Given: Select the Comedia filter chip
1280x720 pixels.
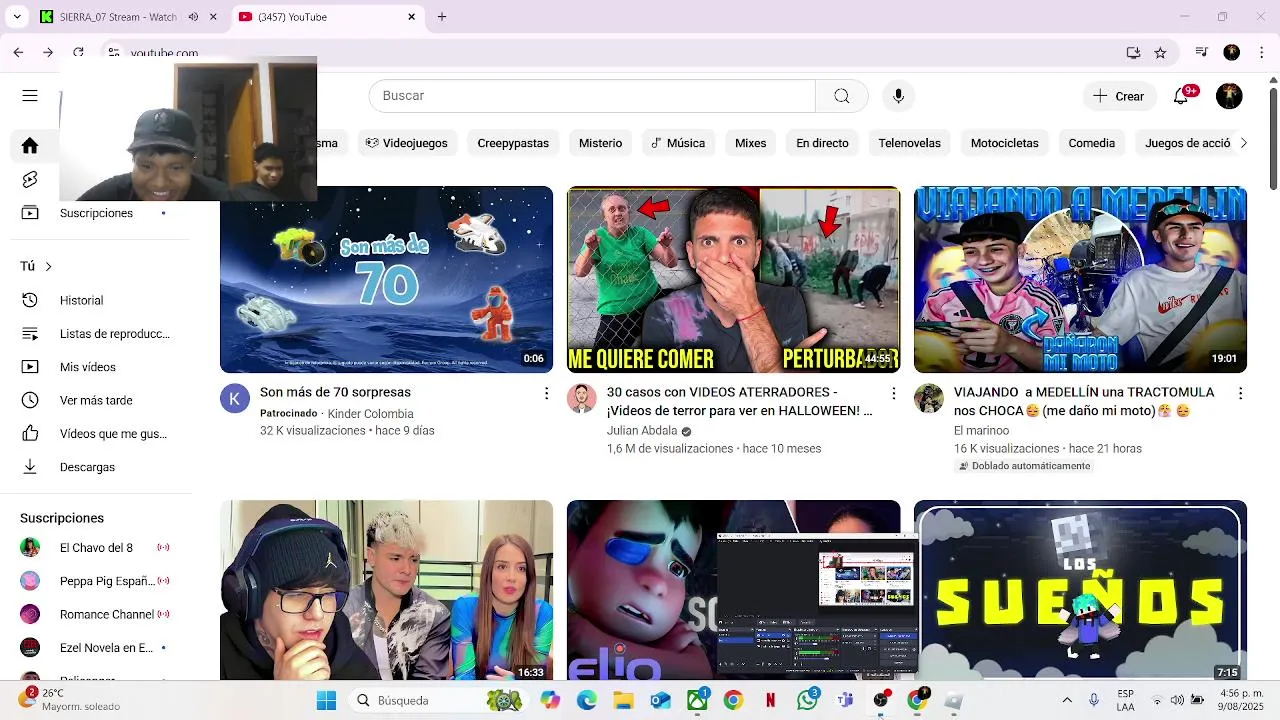Looking at the screenshot, I should 1091,143.
